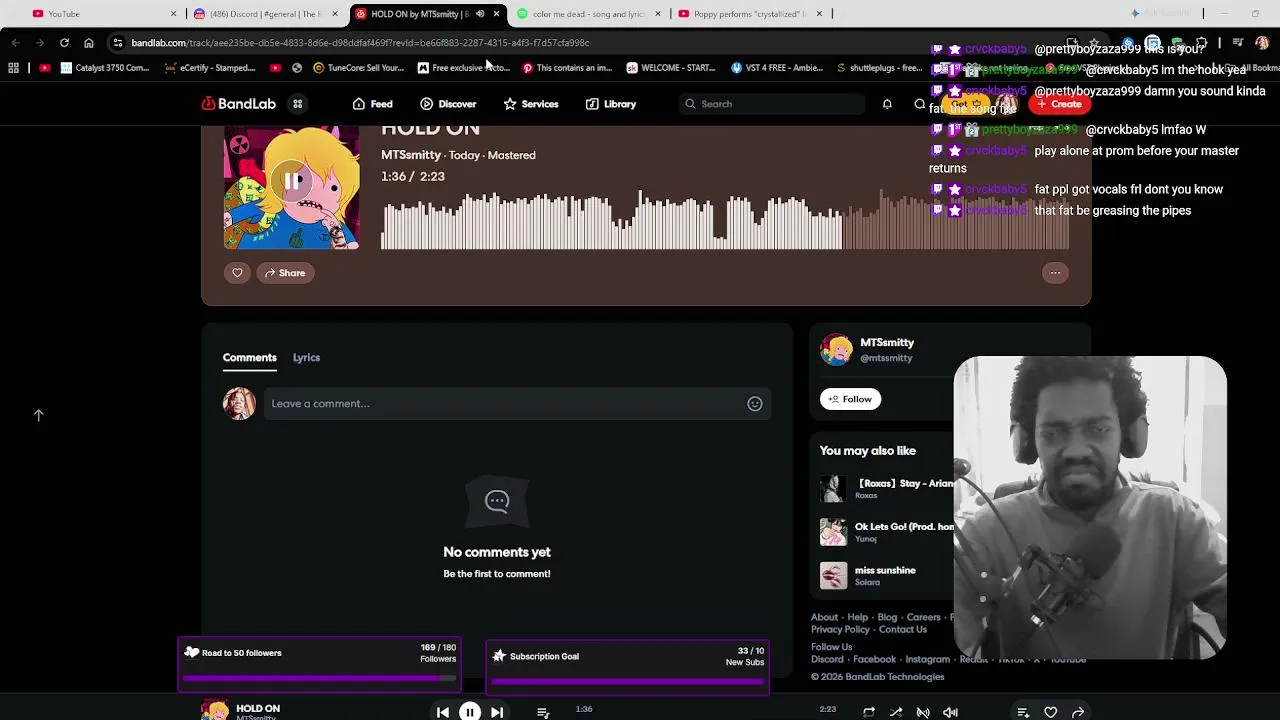Go to the browser home page
Viewport: 1280px width, 720px height.
click(x=89, y=43)
